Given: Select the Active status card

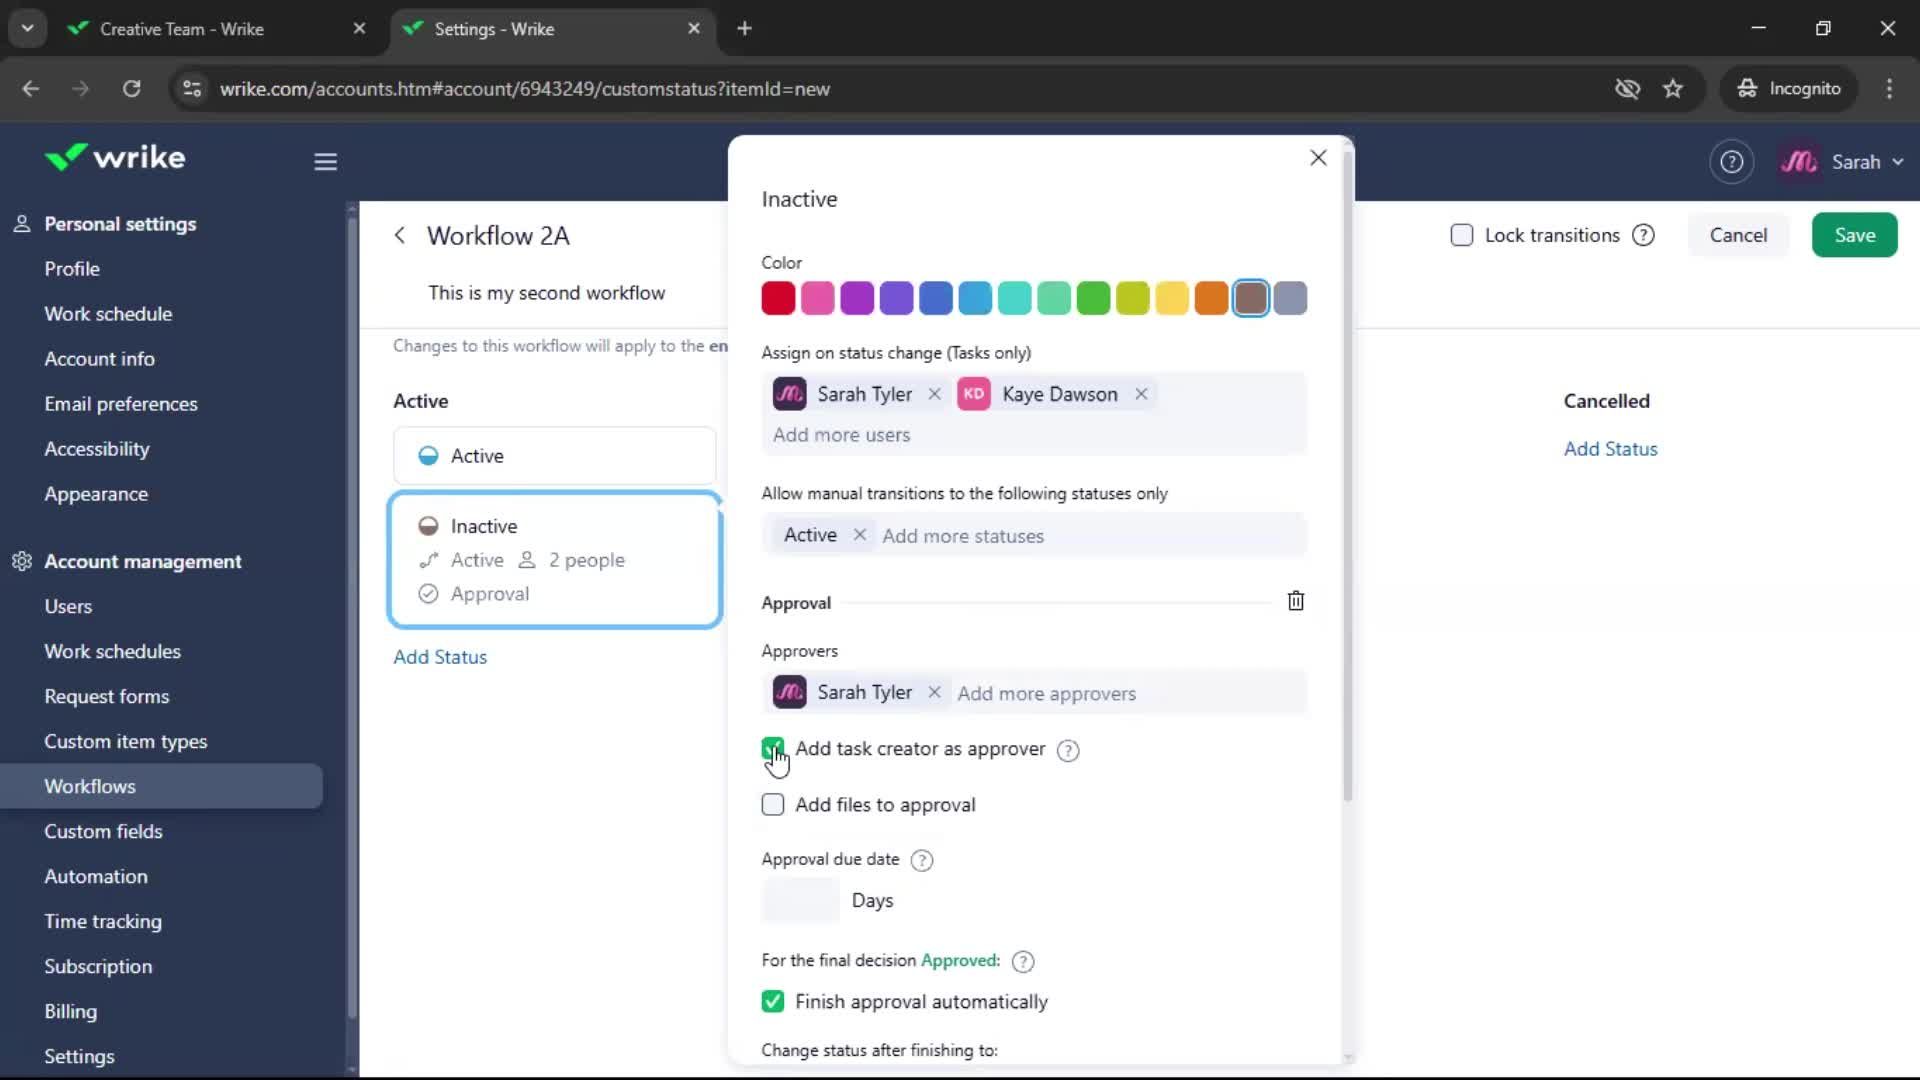Looking at the screenshot, I should click(554, 456).
